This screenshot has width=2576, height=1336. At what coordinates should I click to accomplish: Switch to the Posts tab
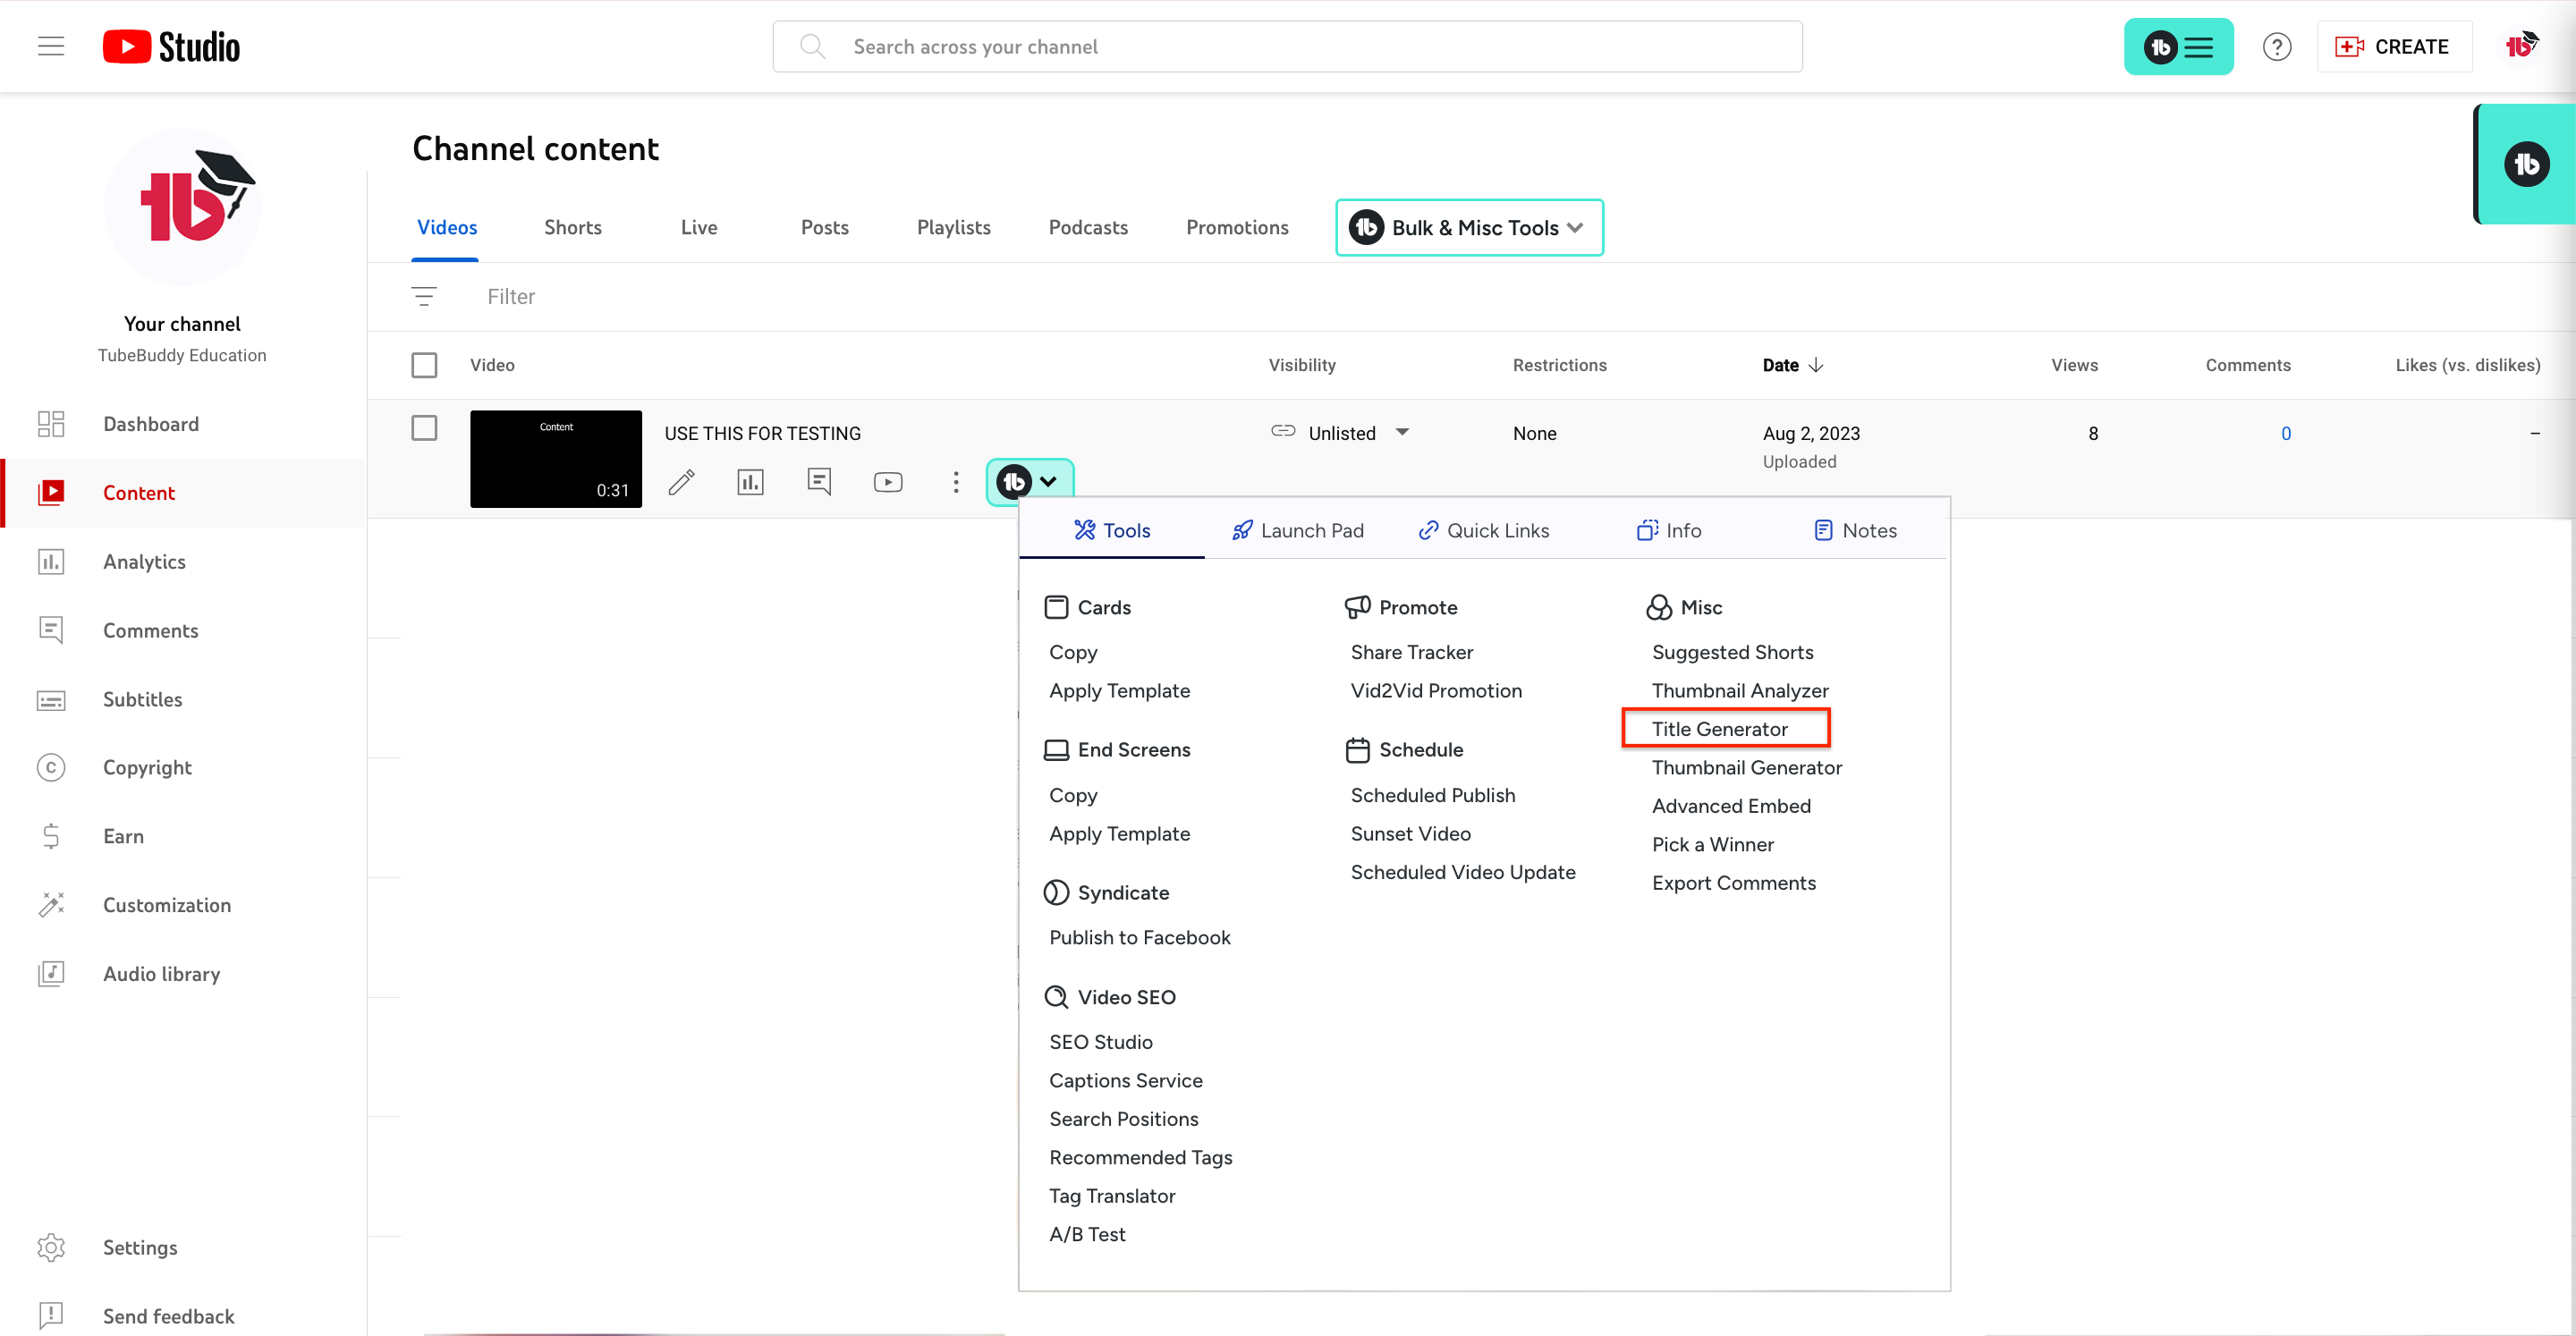click(x=824, y=228)
